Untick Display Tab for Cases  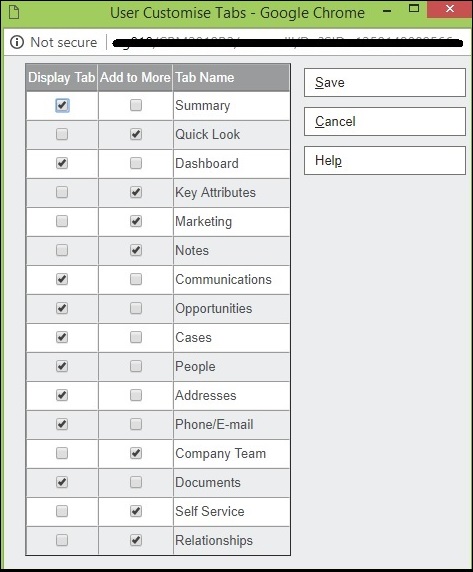tap(62, 337)
